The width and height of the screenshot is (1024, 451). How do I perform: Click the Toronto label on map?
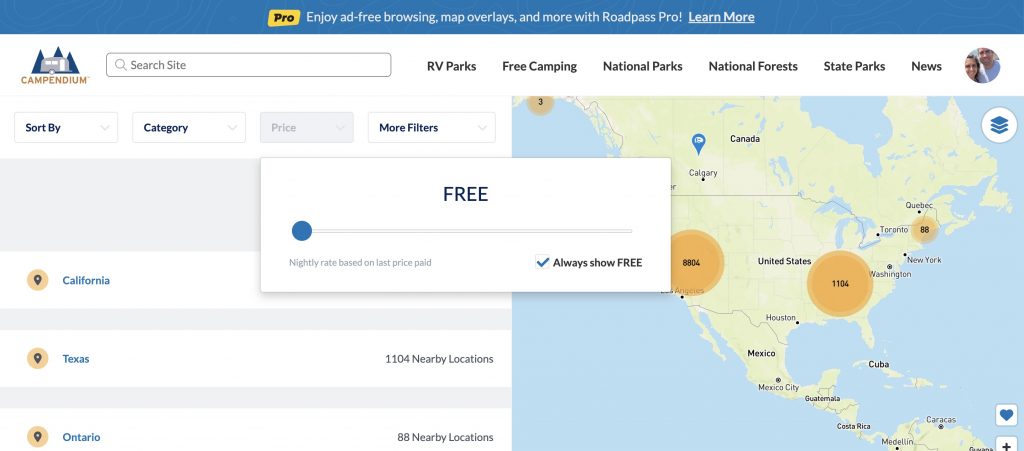894,230
